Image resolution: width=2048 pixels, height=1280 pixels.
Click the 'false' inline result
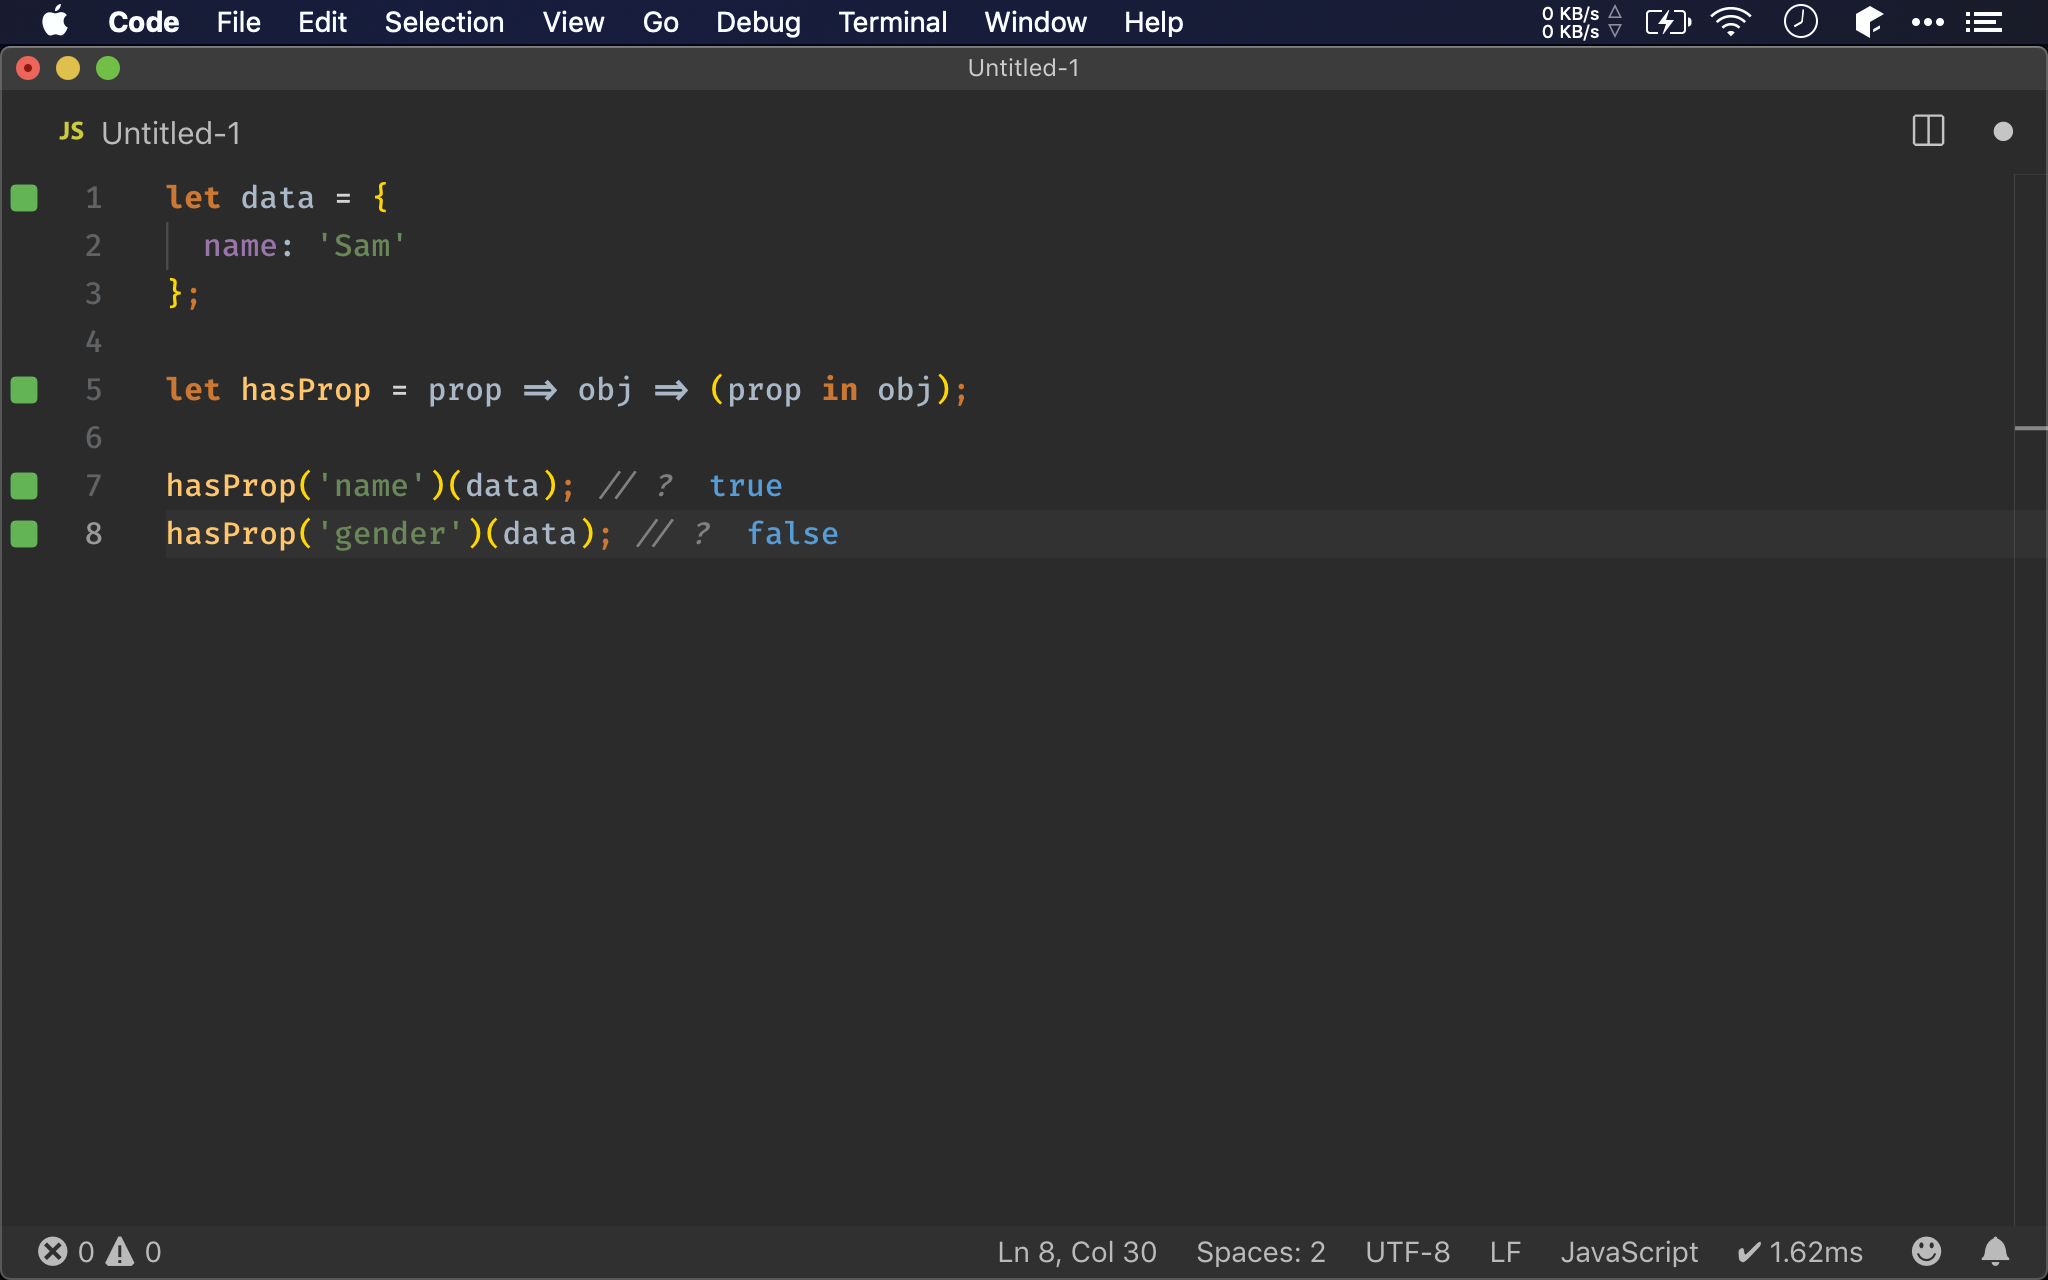[792, 534]
